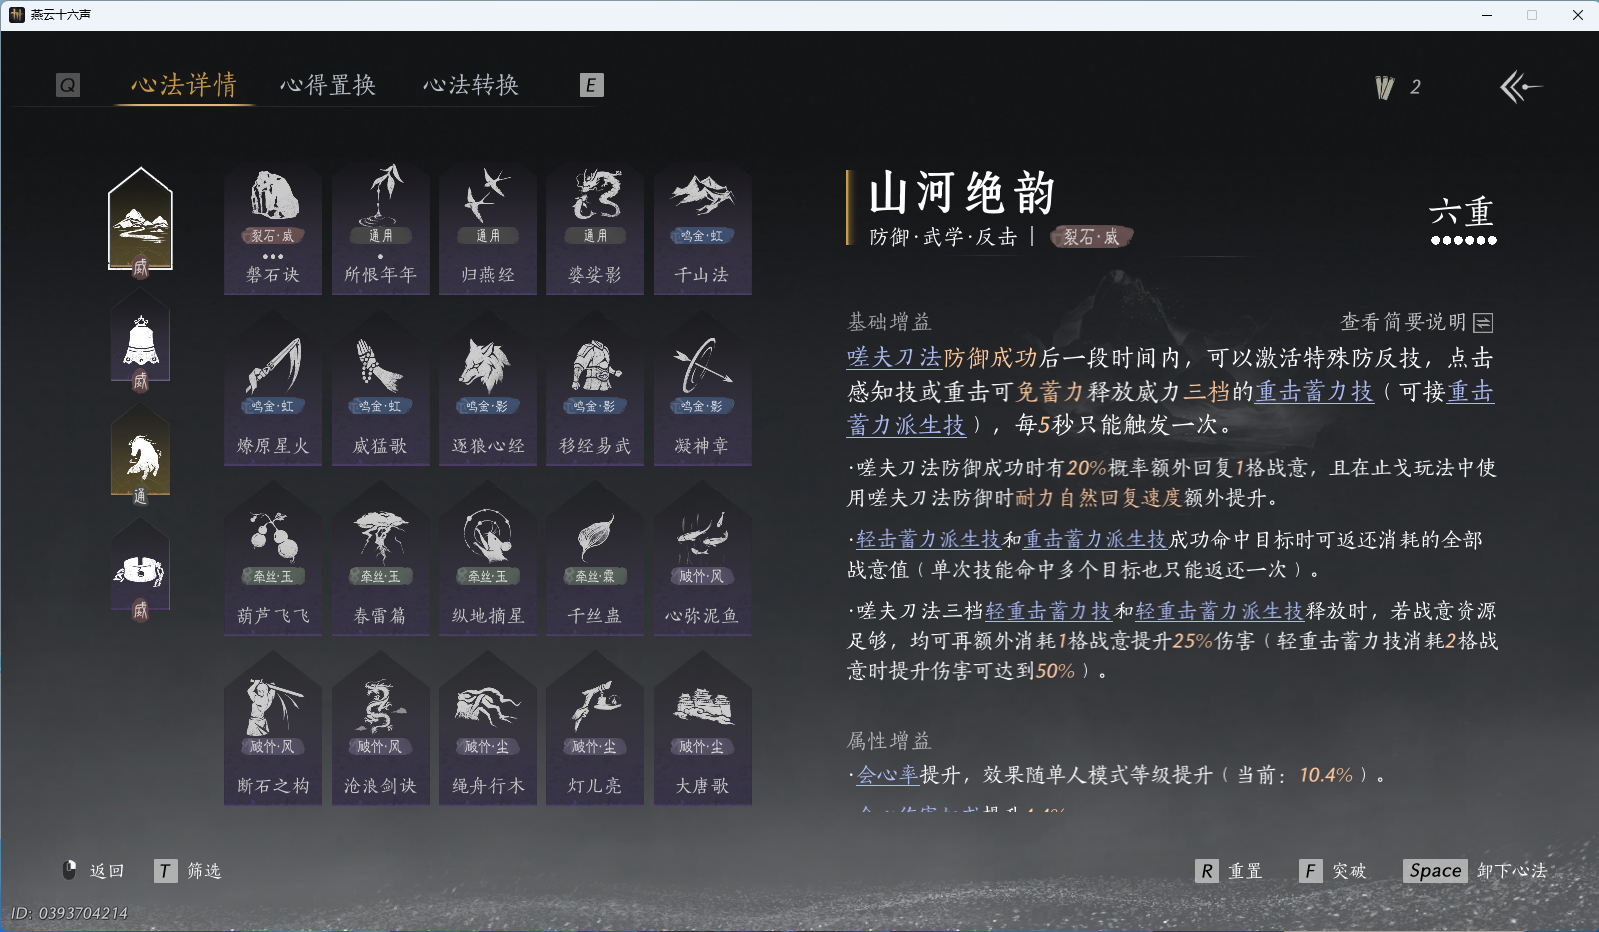Minimize the 燕云十六声 window

click(1487, 15)
